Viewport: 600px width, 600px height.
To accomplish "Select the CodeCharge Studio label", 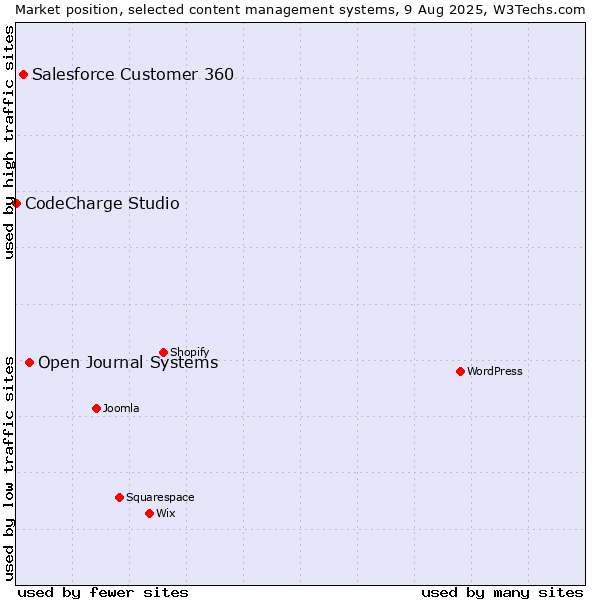I will tap(102, 203).
